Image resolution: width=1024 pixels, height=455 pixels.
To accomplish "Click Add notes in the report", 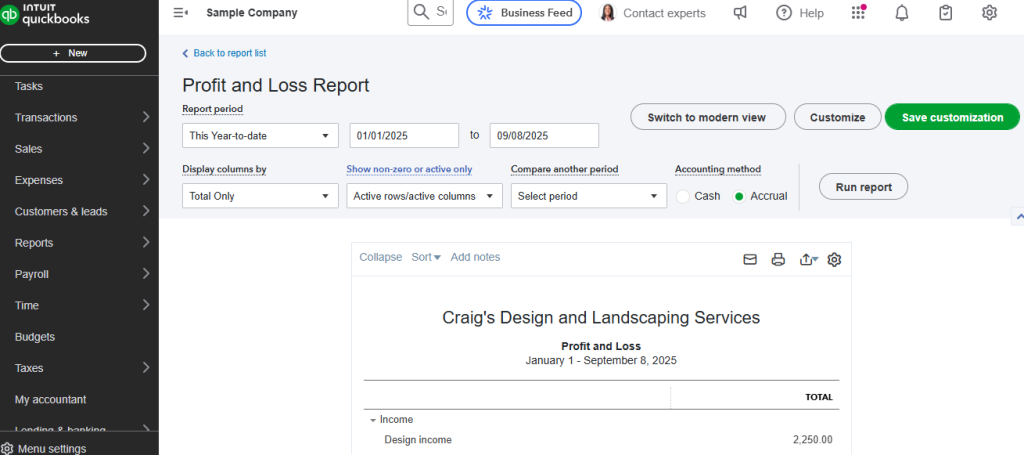I will 475,257.
